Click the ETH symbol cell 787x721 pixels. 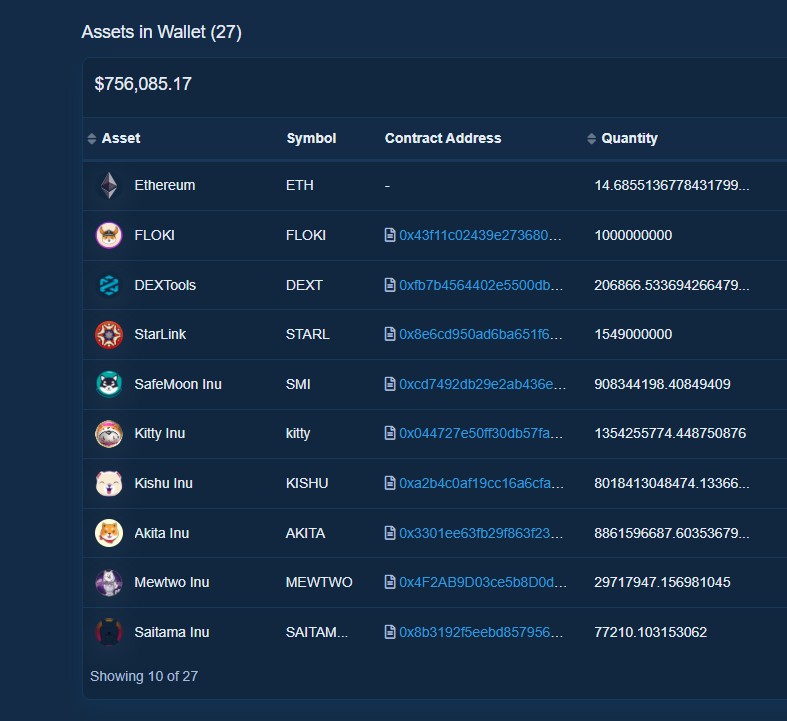[300, 186]
